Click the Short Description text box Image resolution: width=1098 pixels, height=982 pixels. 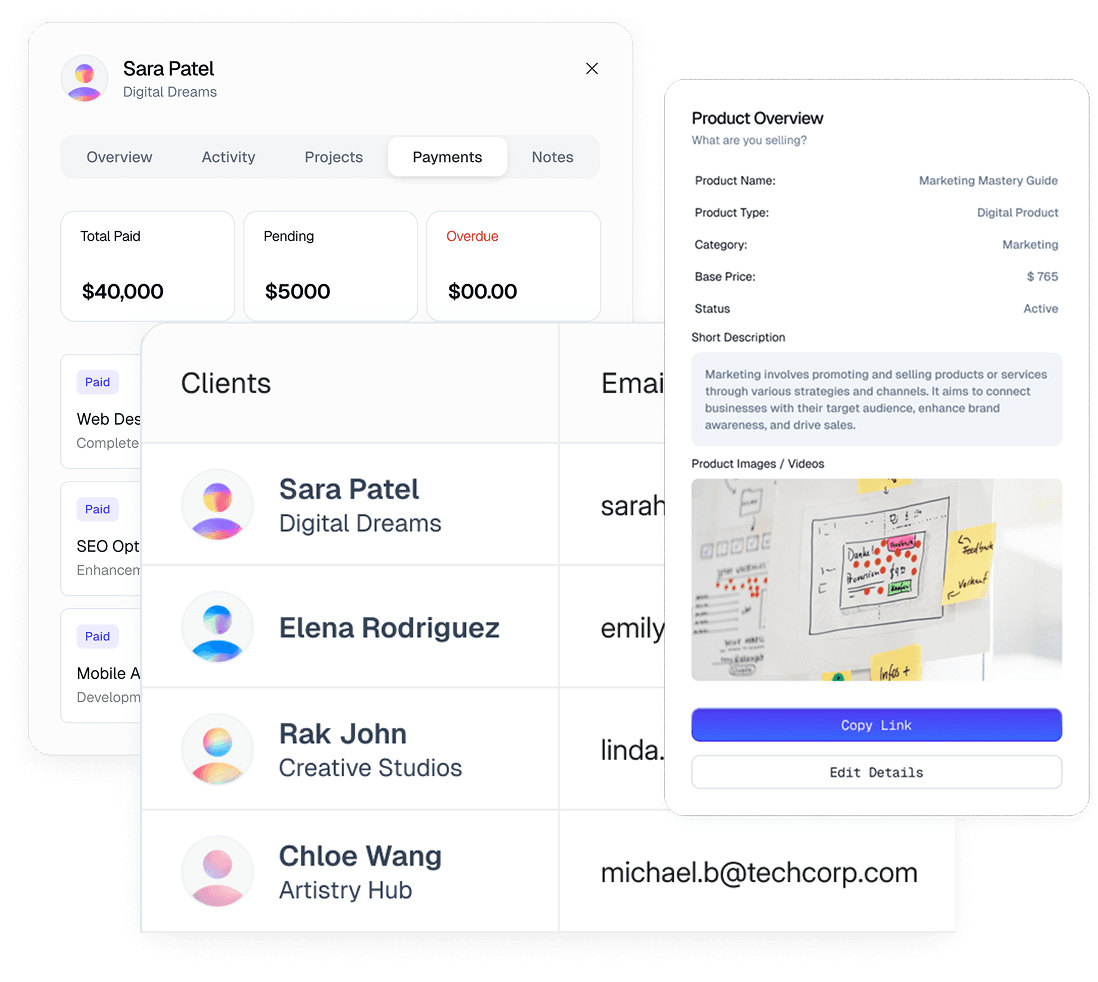[876, 400]
